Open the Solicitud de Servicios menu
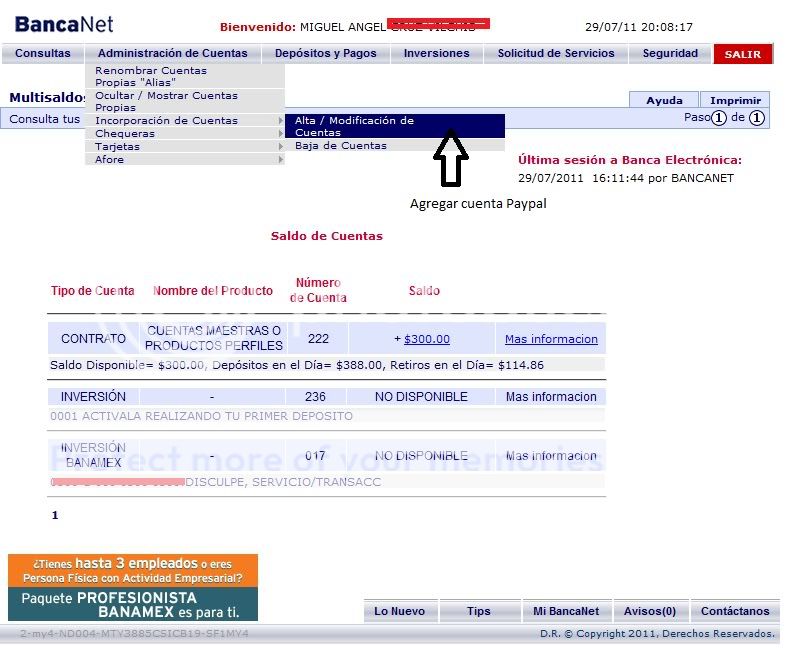The image size is (803, 649). 553,53
